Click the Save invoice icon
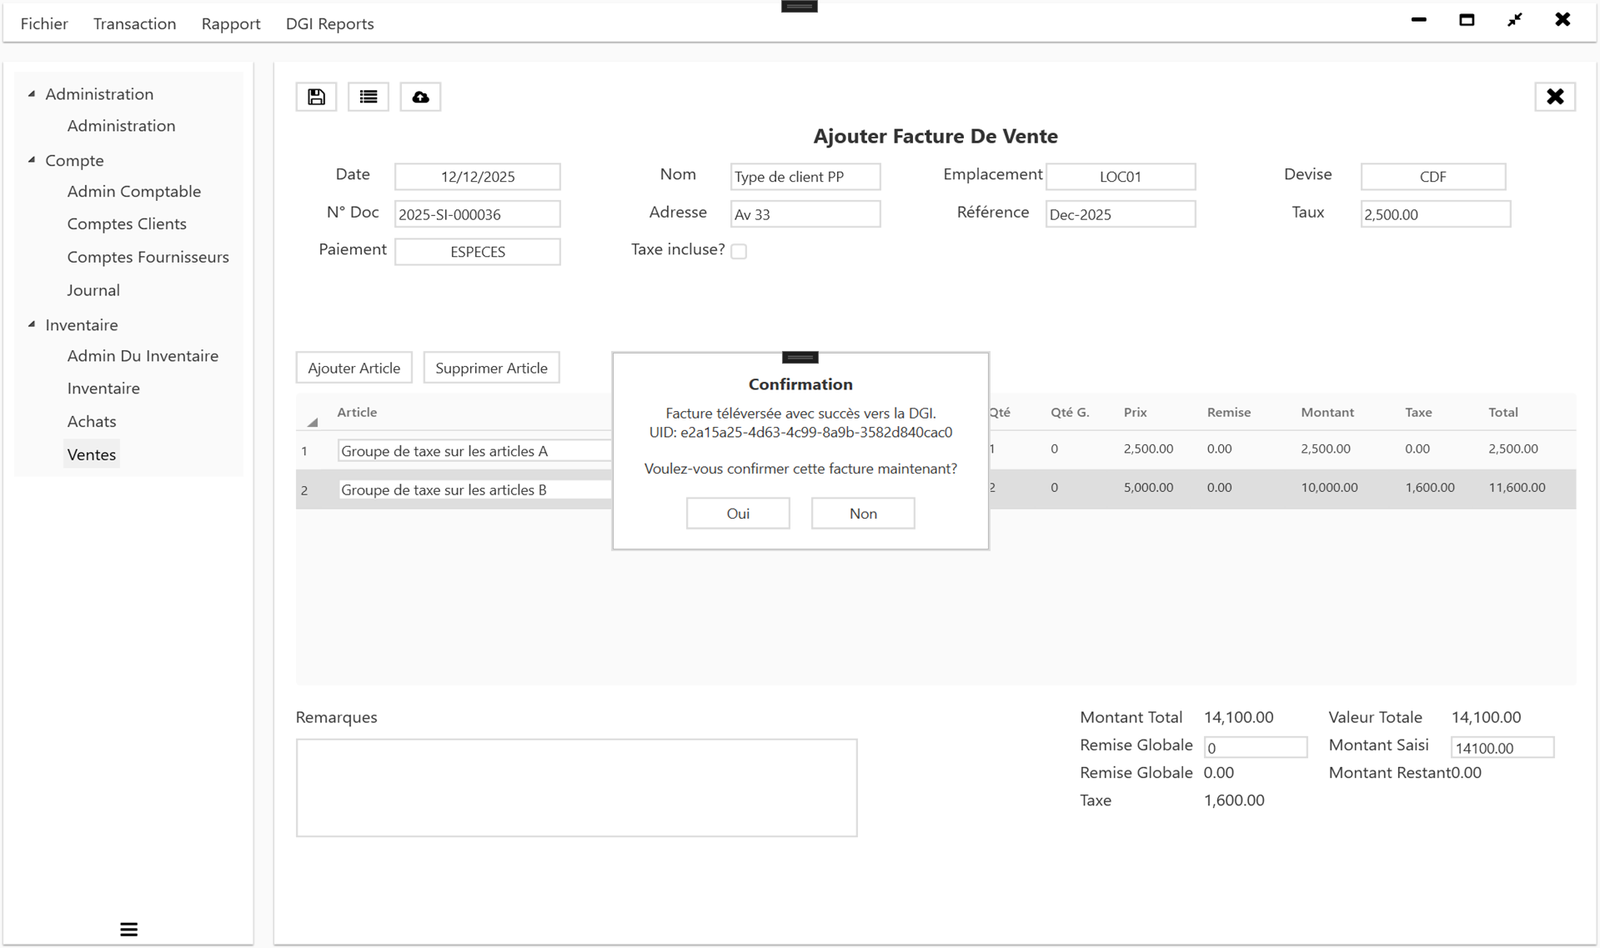This screenshot has height=948, width=1600. (x=316, y=96)
